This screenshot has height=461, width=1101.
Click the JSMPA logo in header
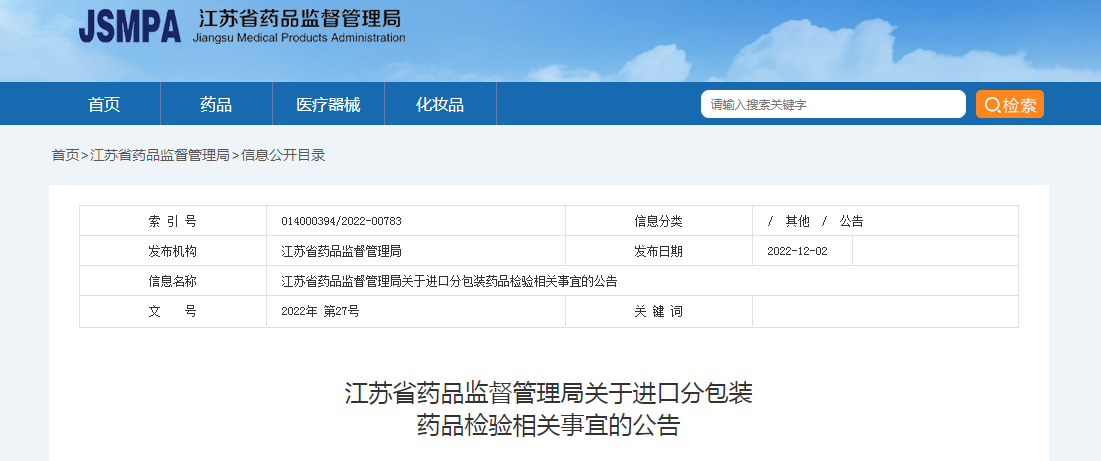point(130,27)
